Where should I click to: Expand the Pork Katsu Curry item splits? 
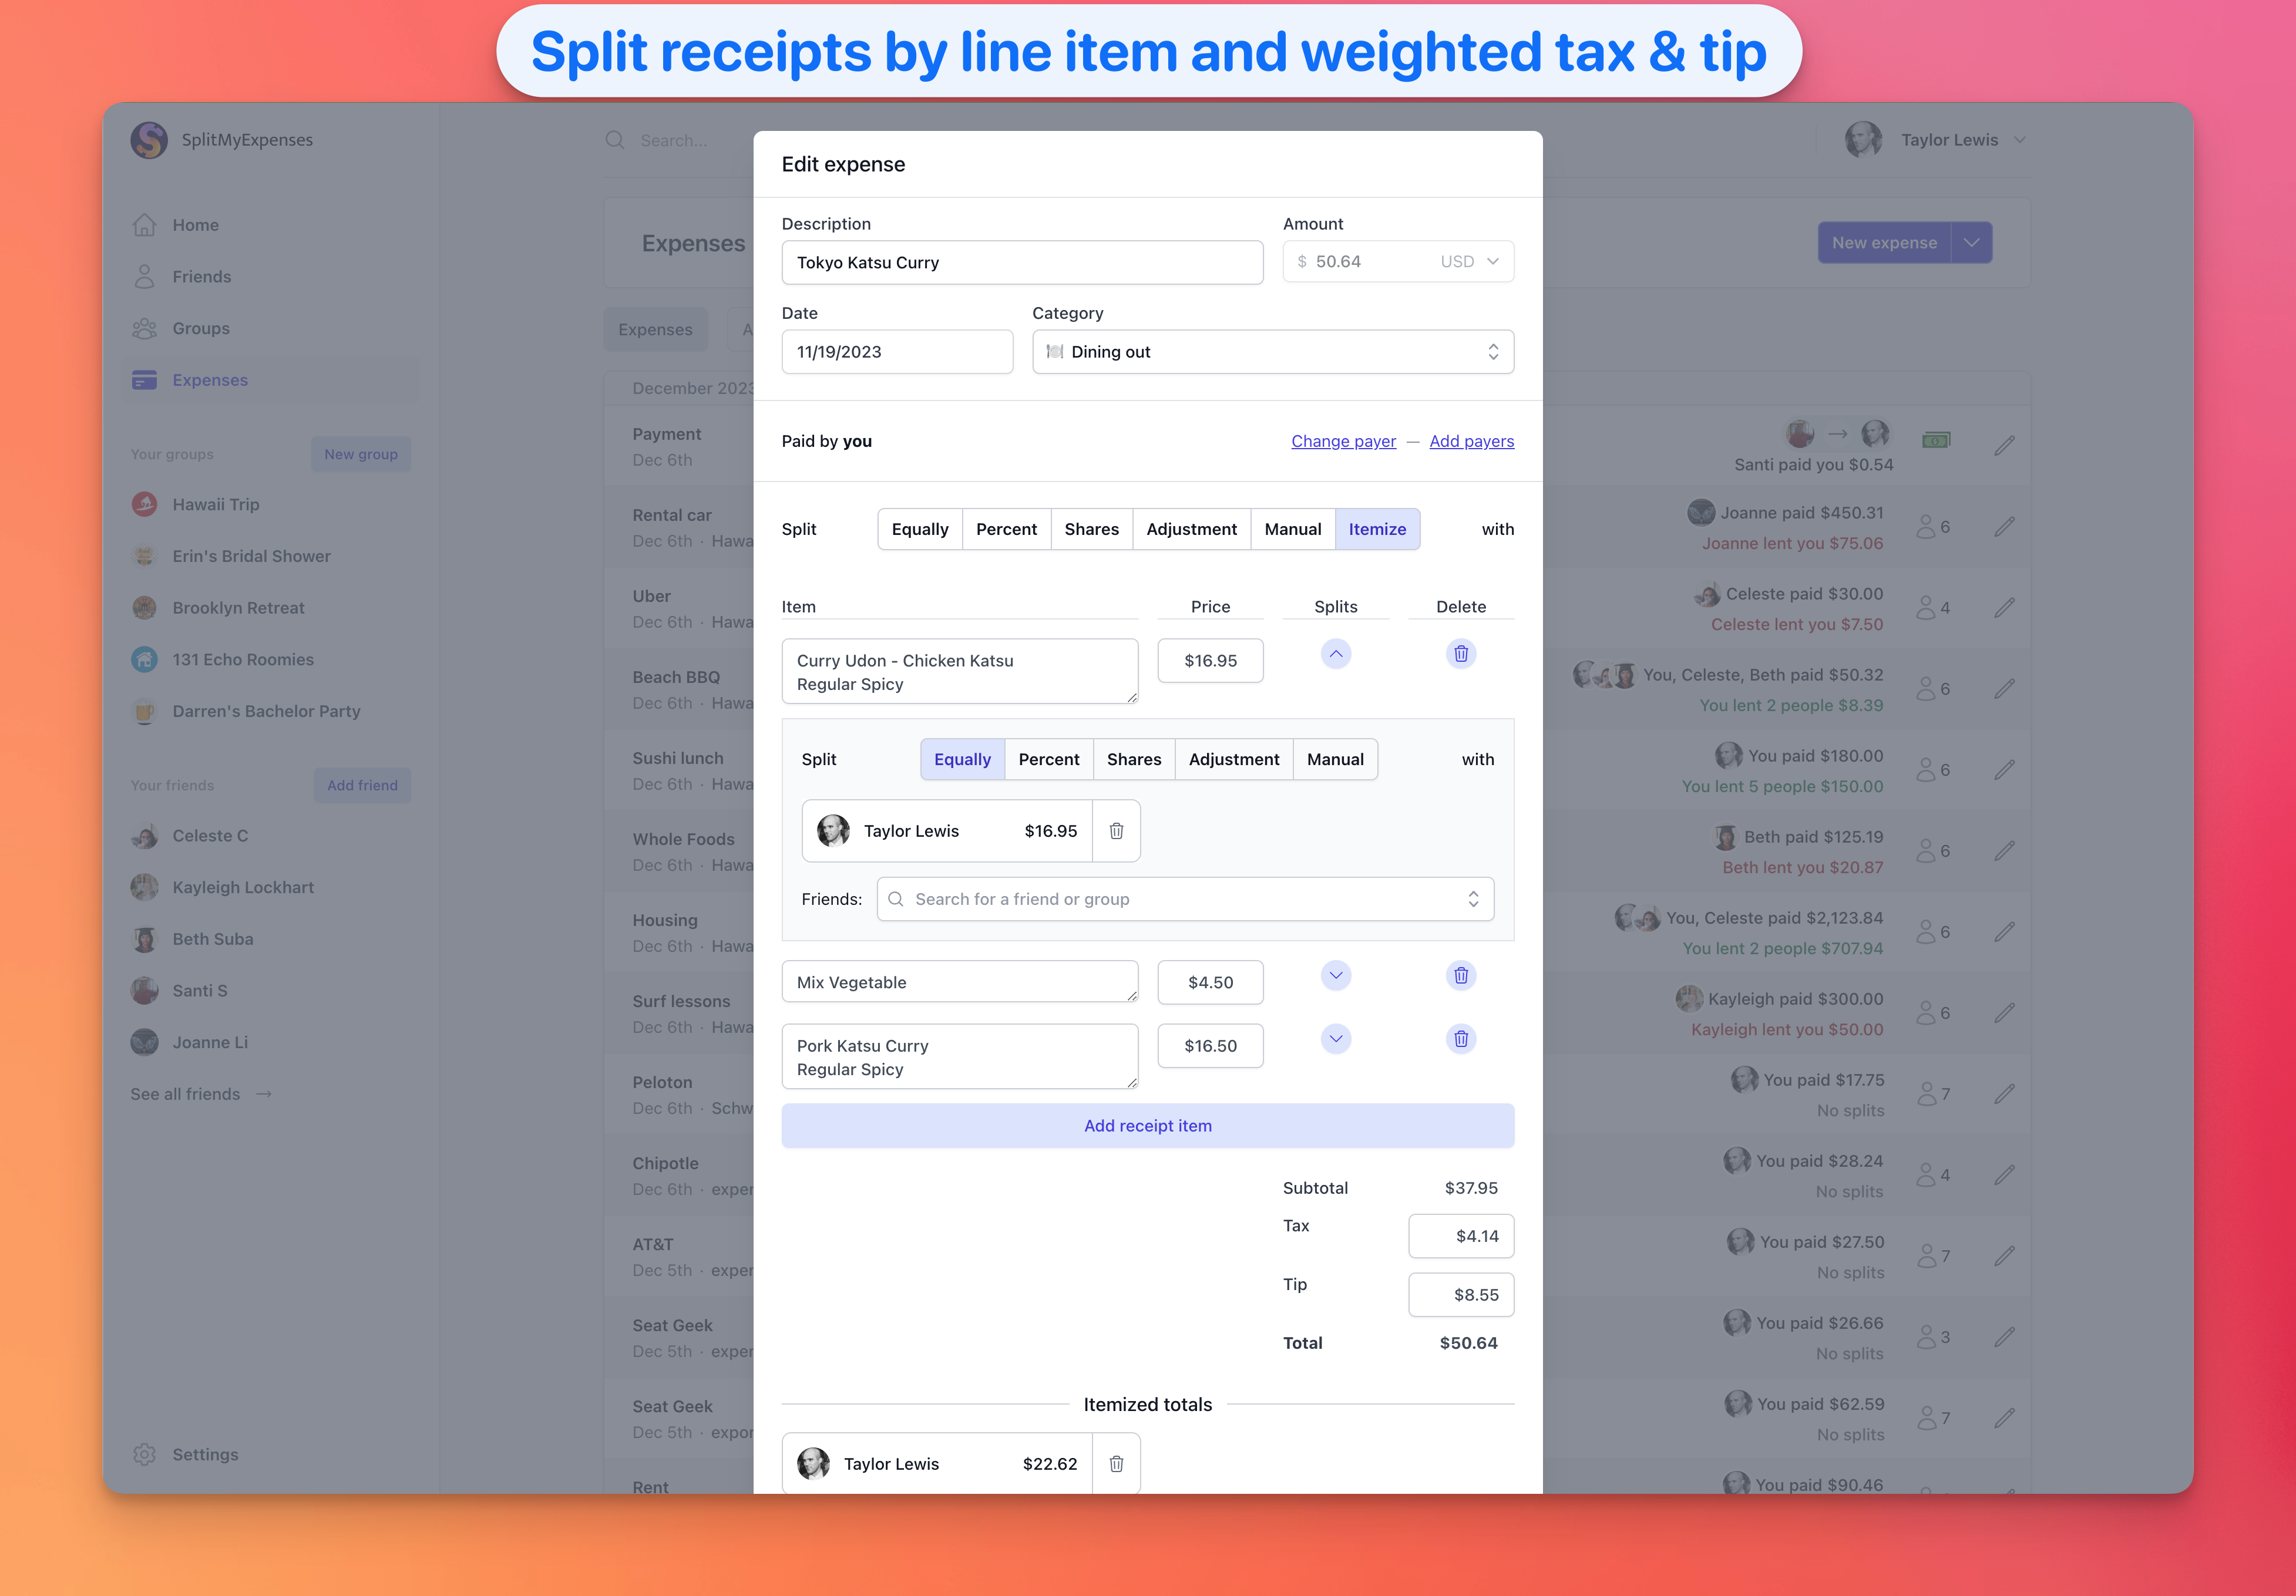[x=1336, y=1039]
